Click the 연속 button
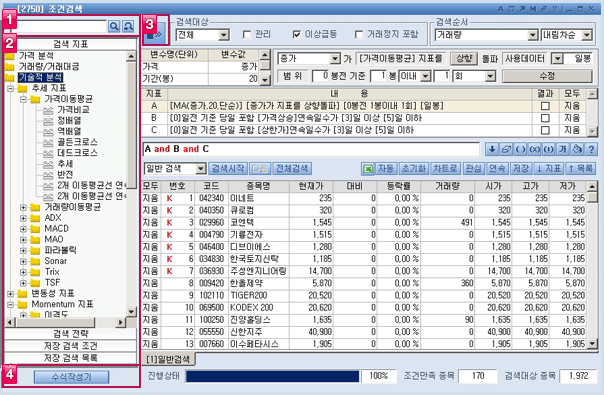 (x=497, y=168)
